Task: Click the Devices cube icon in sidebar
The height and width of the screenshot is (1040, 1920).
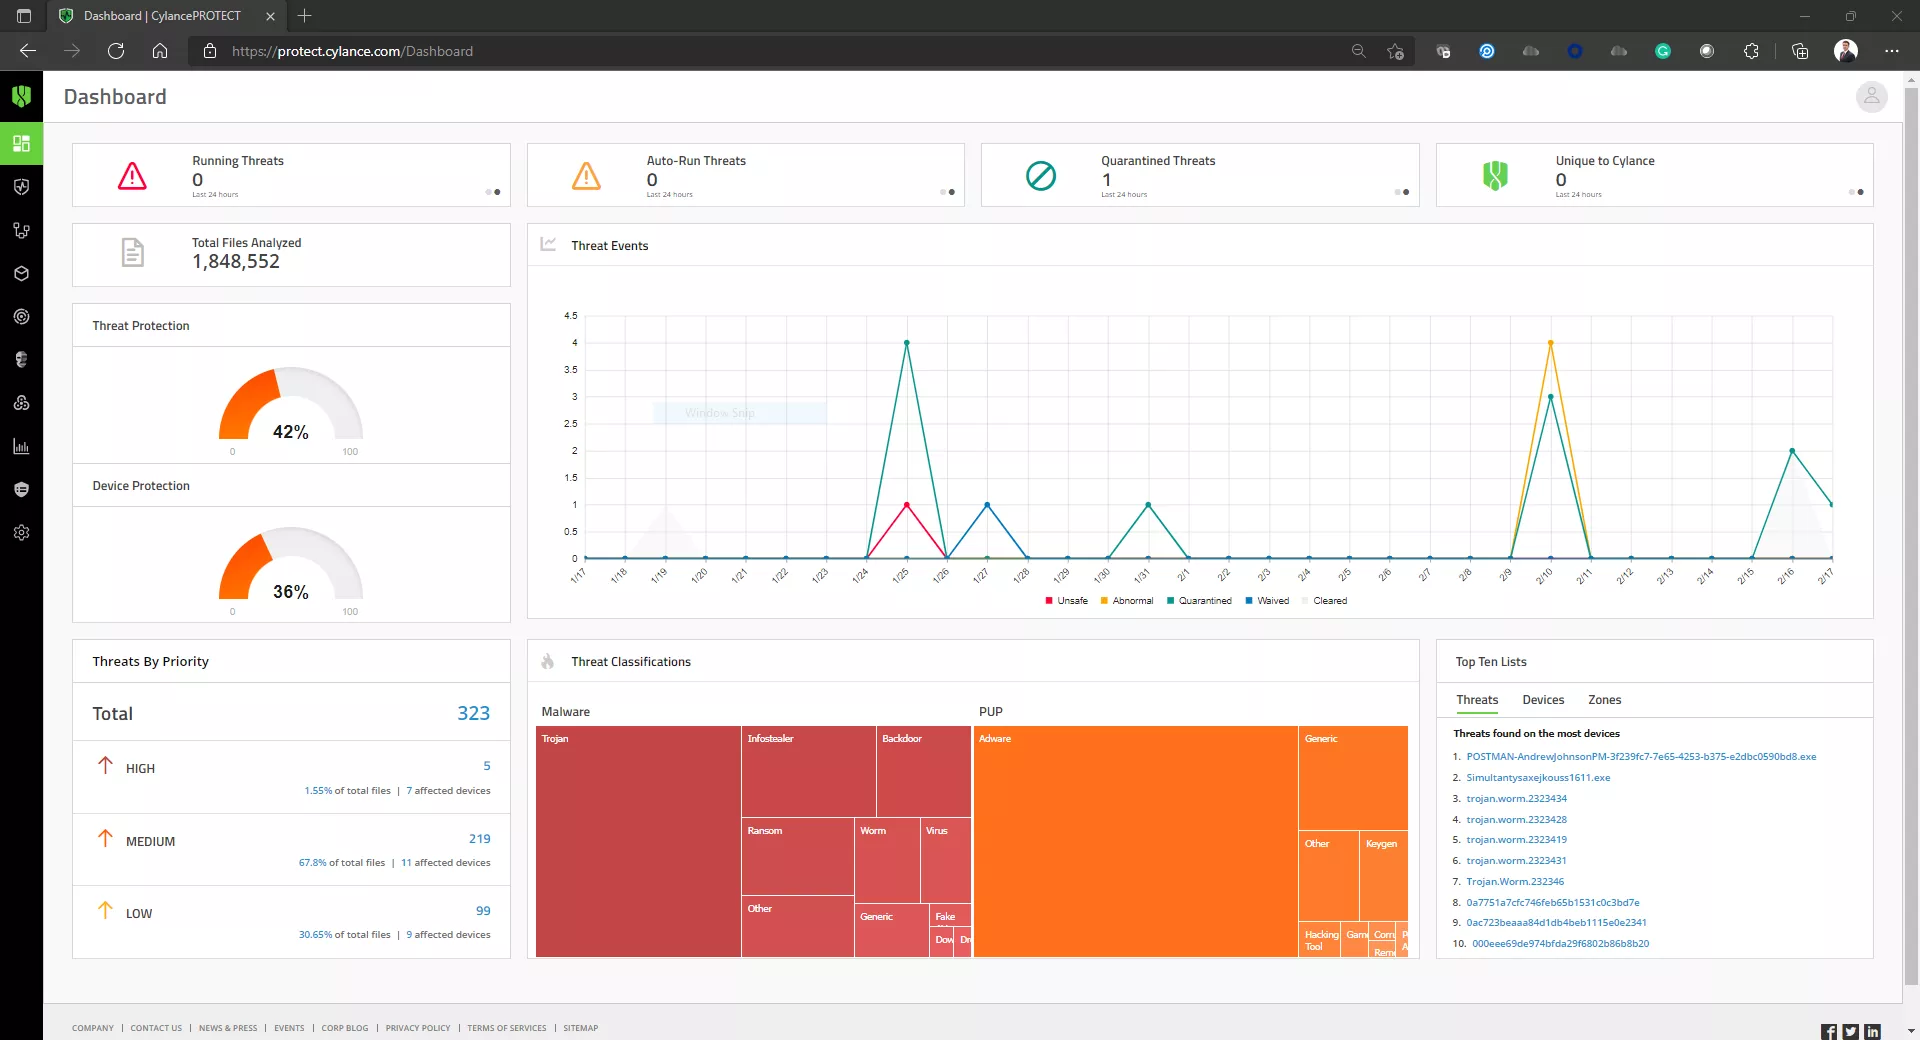Action: [x=21, y=273]
